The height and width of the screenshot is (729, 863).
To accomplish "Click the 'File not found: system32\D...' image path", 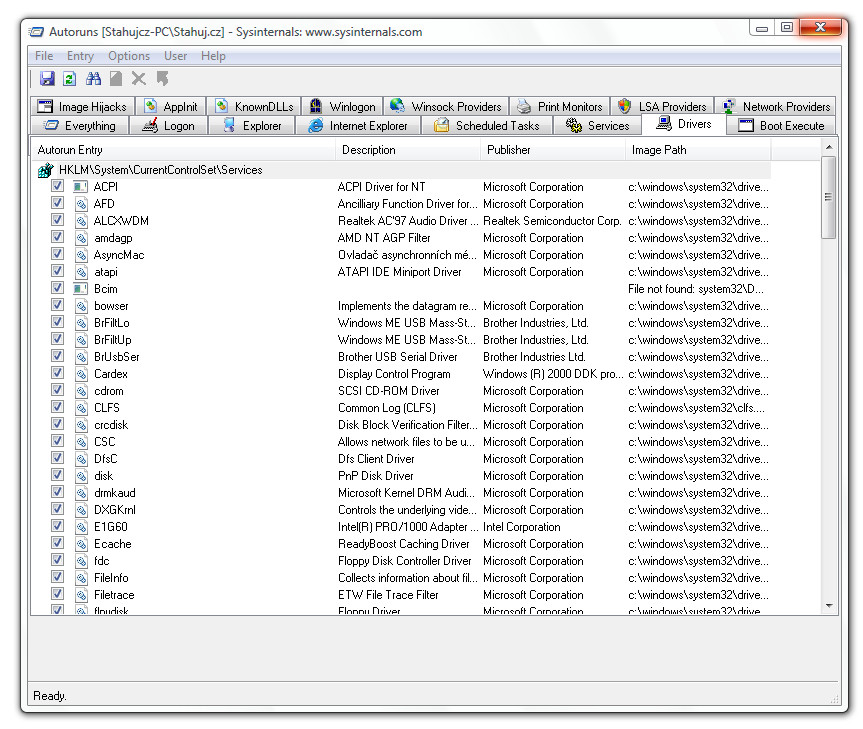I will coord(696,289).
